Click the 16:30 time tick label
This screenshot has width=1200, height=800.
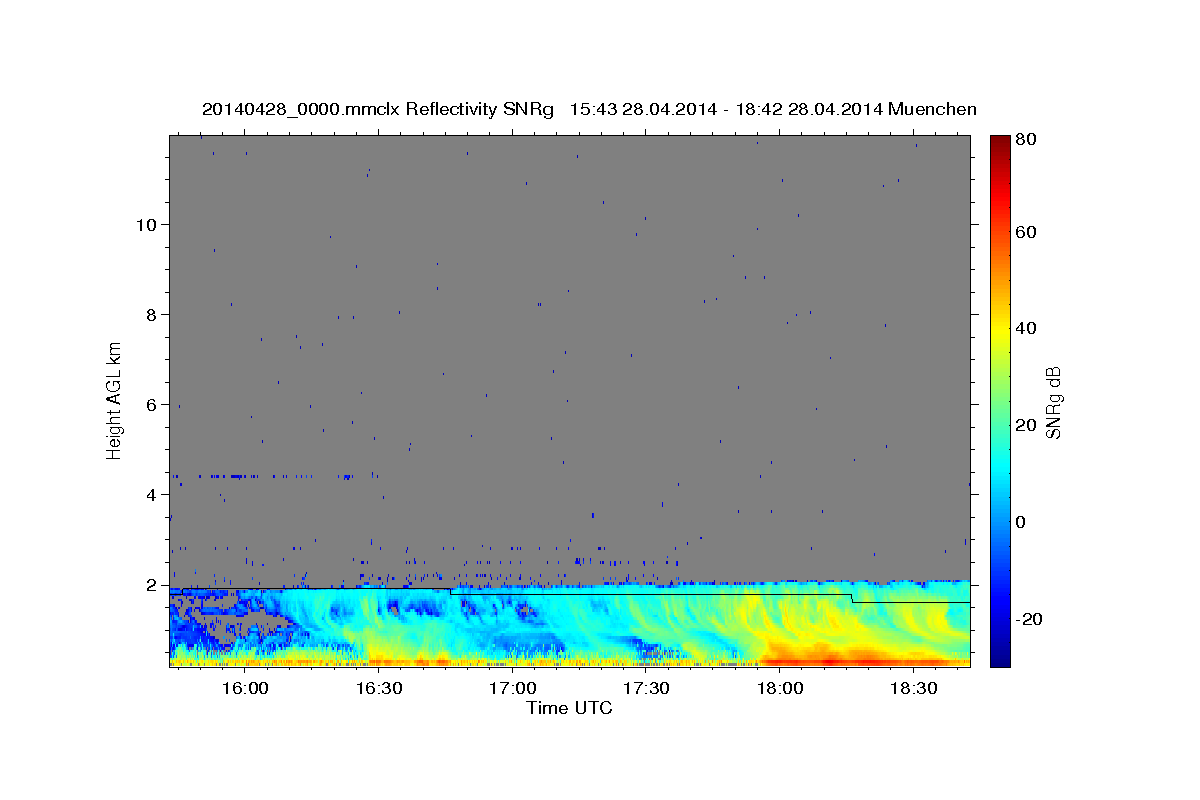click(x=378, y=689)
